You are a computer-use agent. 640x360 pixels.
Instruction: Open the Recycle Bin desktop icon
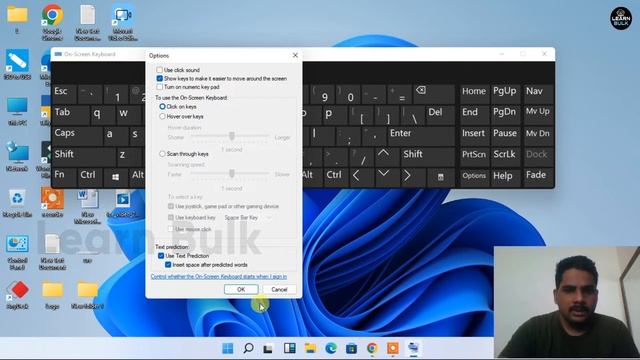(17, 202)
